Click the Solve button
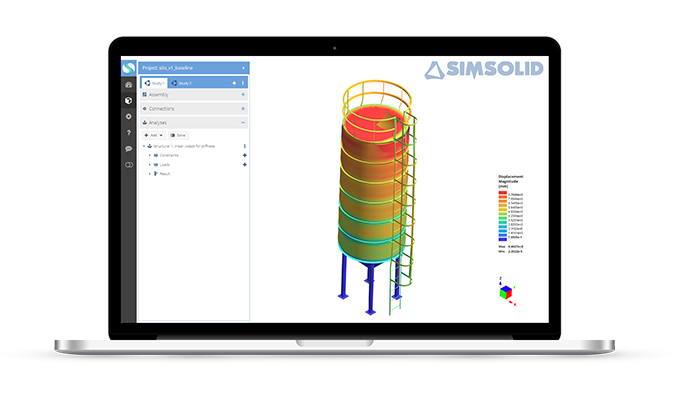 click(x=178, y=134)
